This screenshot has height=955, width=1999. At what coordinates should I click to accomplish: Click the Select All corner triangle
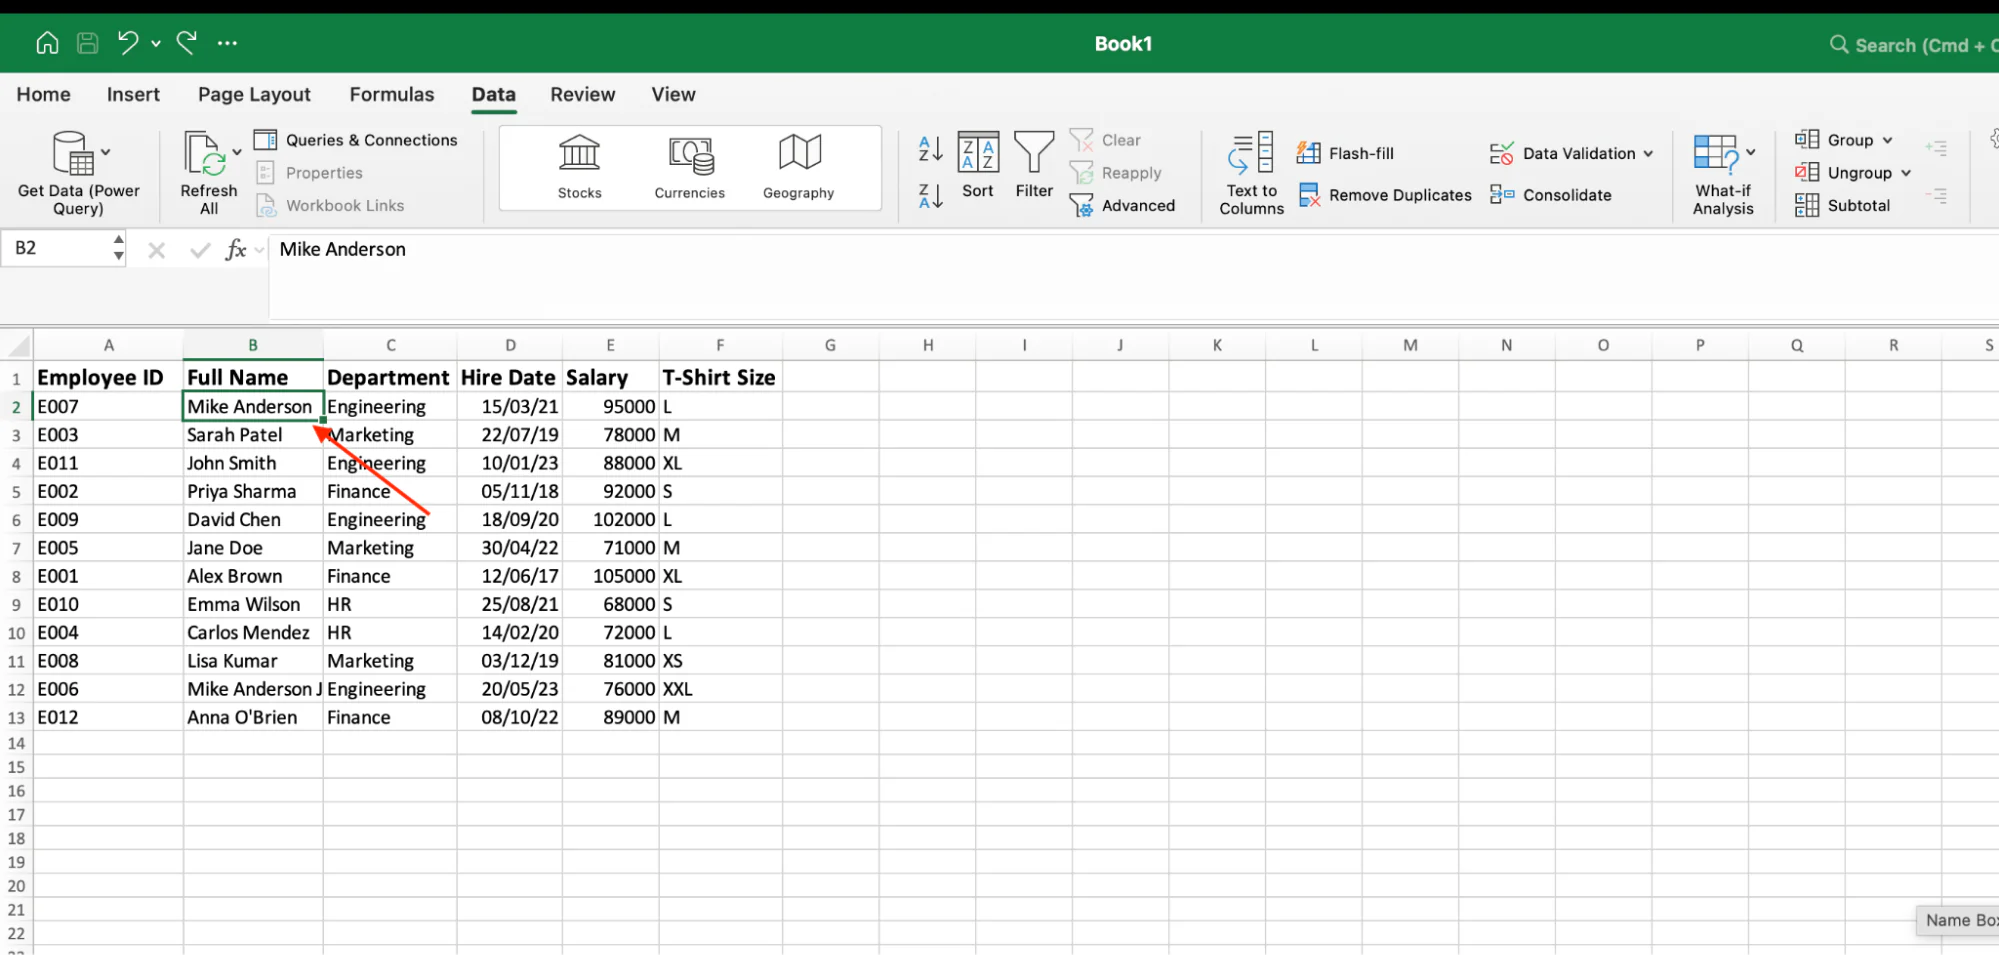click(x=18, y=346)
